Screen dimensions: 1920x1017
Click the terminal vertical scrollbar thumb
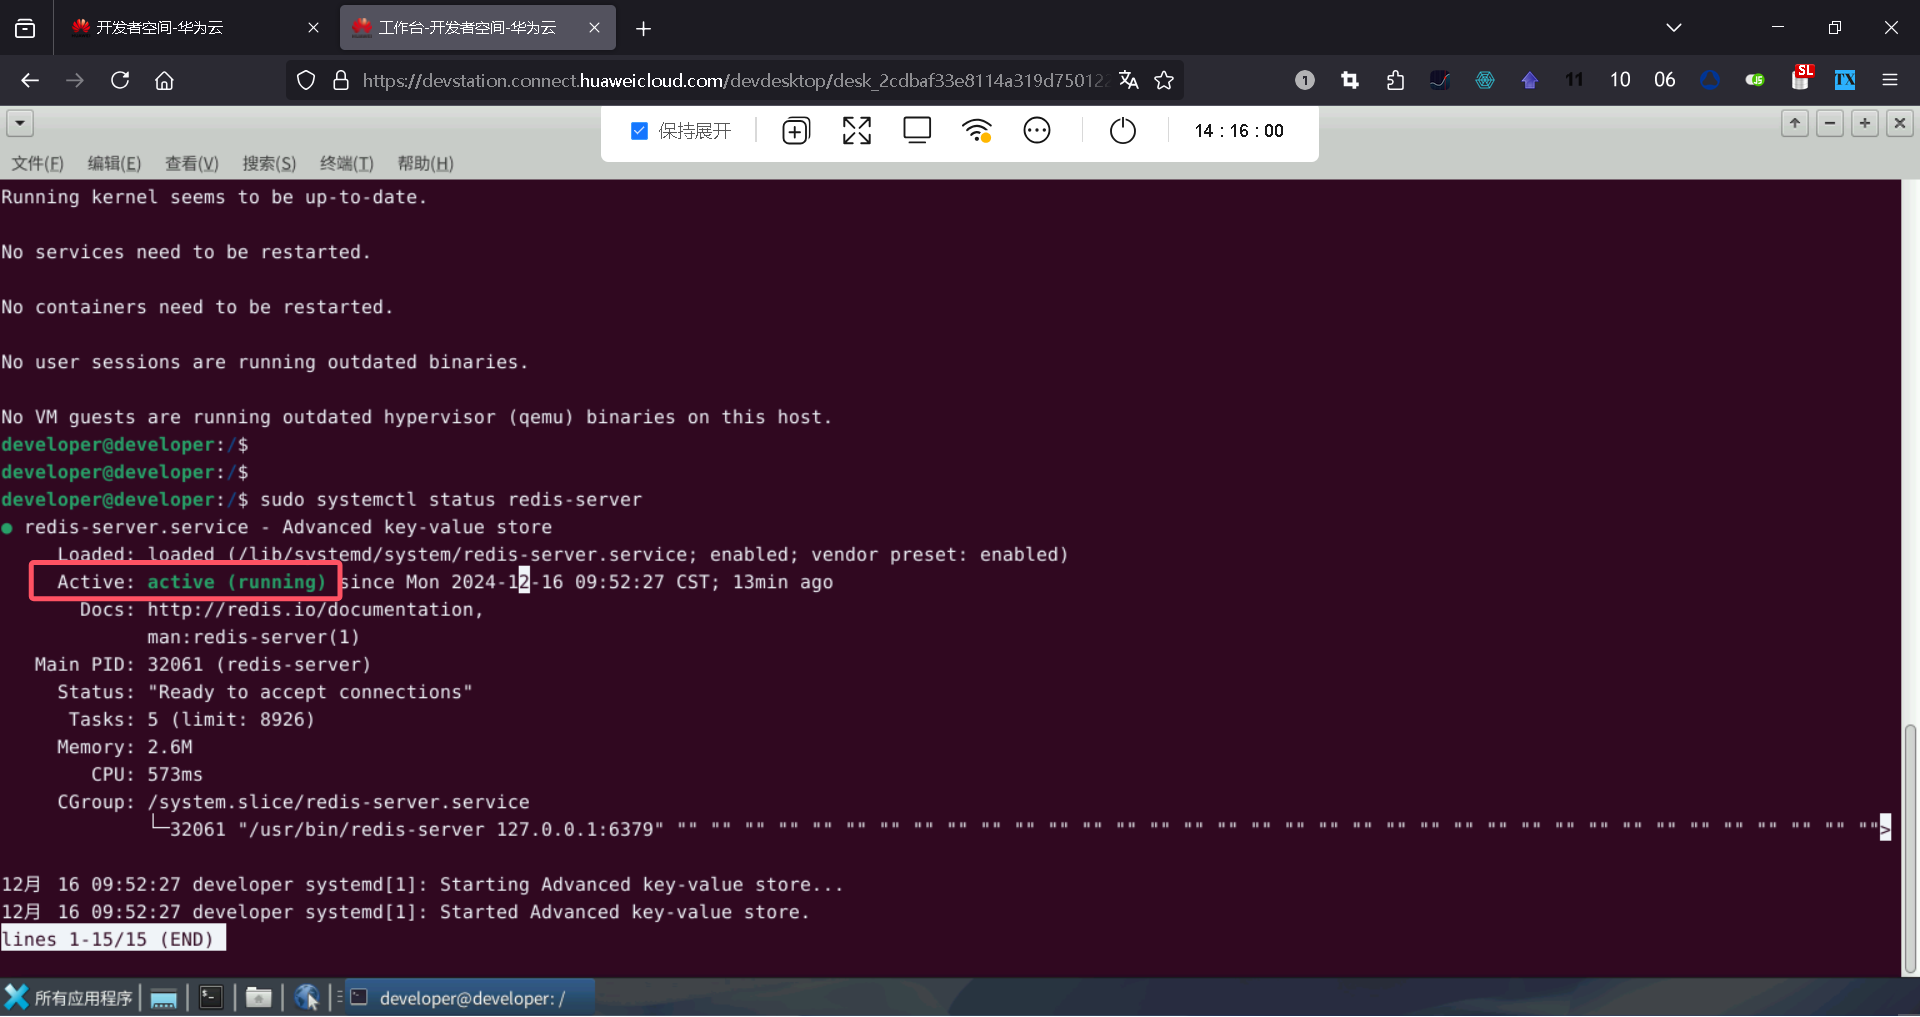coord(1910,848)
